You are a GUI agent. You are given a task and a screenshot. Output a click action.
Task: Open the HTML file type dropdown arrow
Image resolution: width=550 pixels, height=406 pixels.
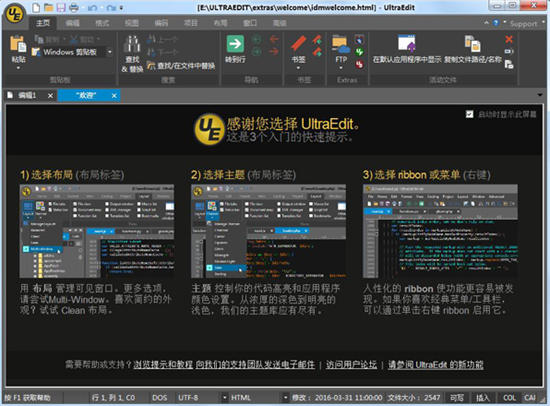(286, 398)
